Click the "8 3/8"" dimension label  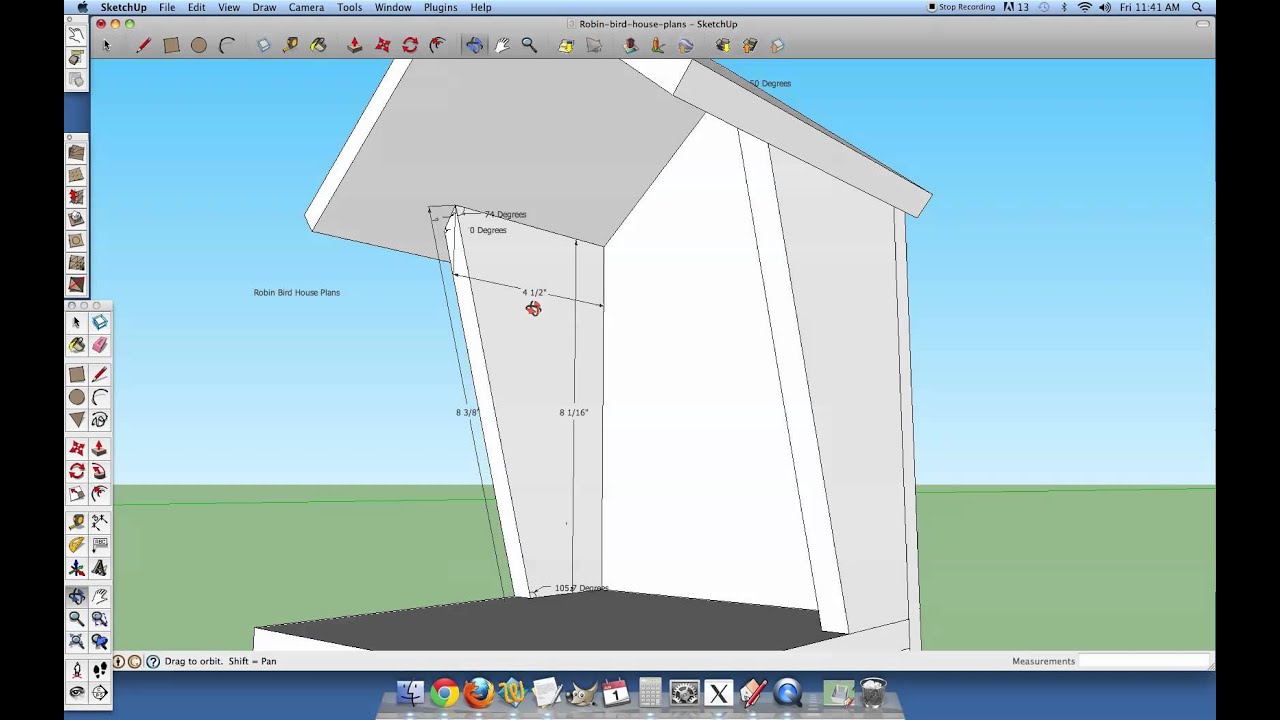[467, 412]
